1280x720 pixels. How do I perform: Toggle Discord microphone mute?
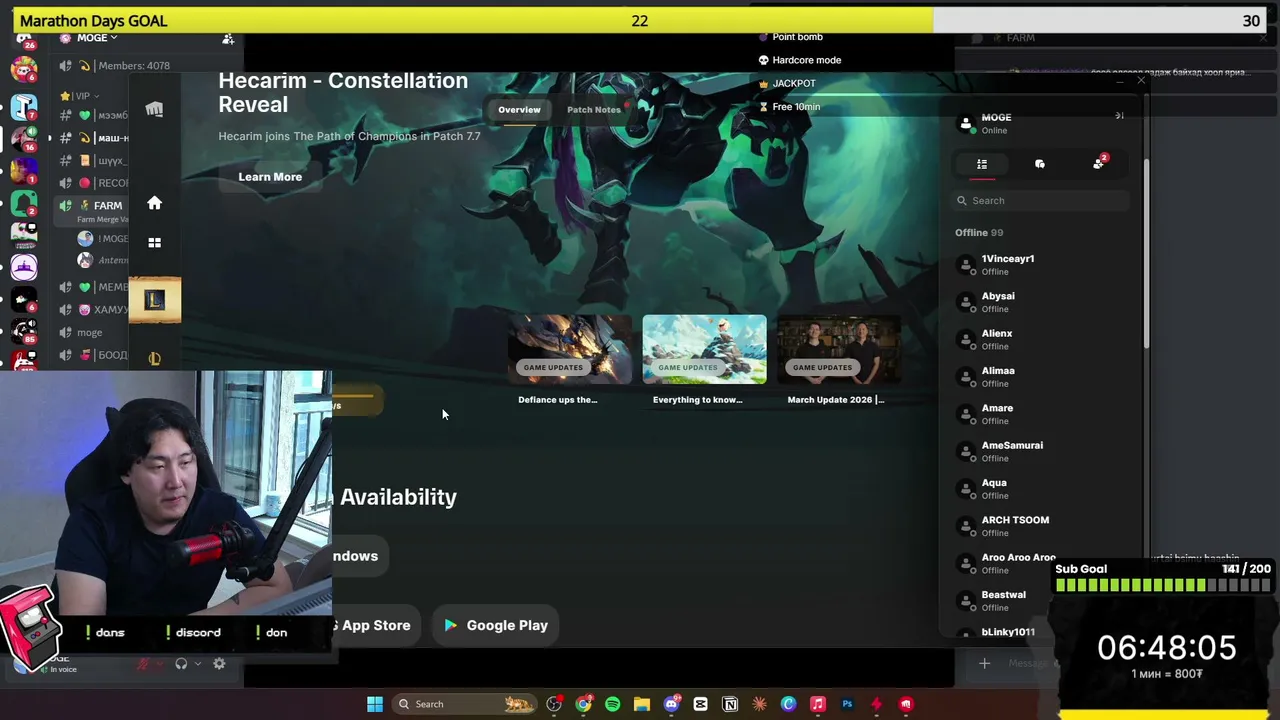coord(143,664)
